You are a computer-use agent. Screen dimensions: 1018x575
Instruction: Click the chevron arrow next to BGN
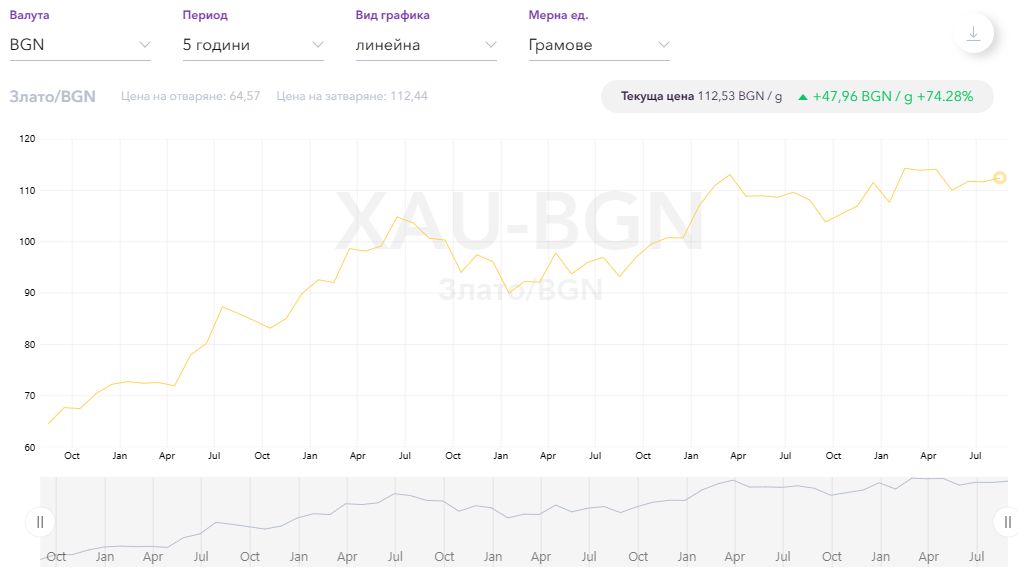coord(145,45)
